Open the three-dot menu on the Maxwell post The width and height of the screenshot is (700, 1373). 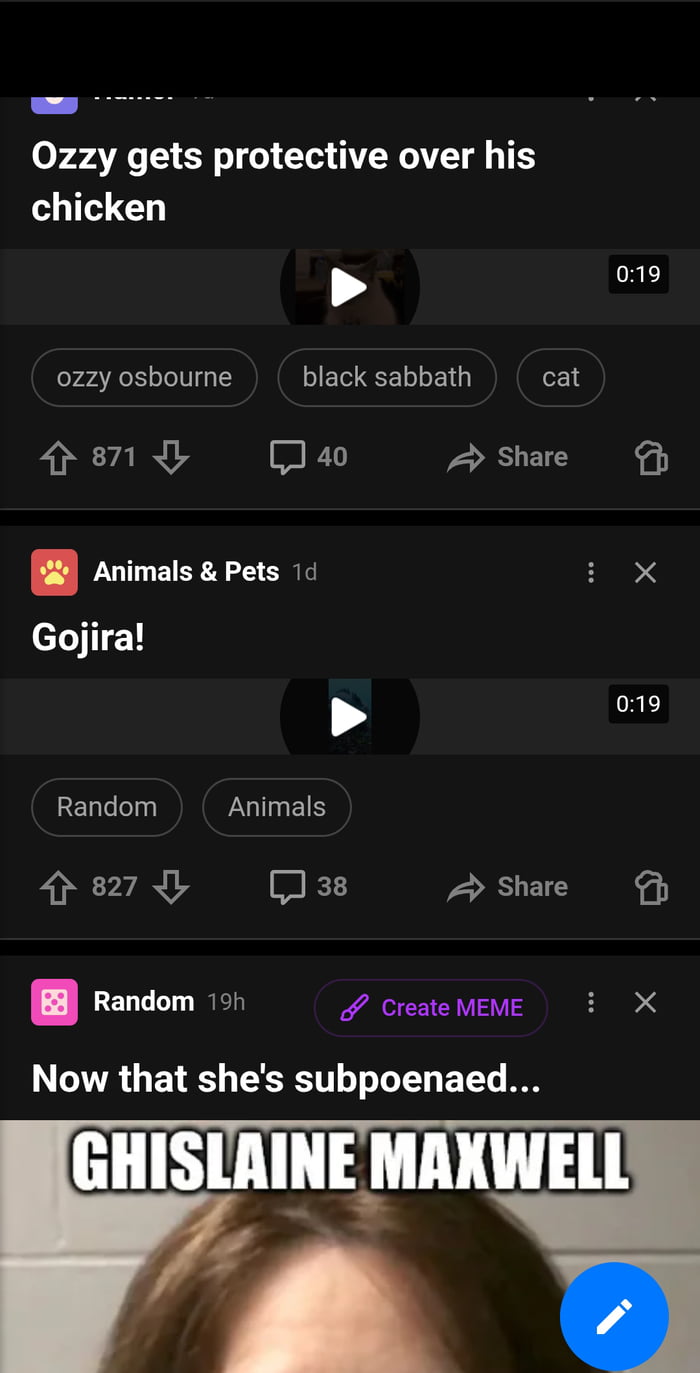point(591,1001)
